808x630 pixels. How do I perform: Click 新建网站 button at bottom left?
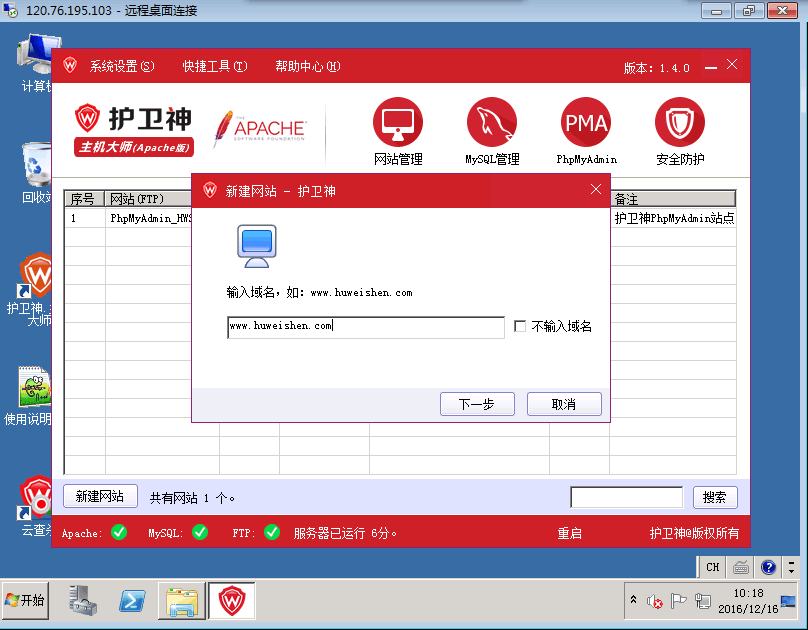[100, 496]
